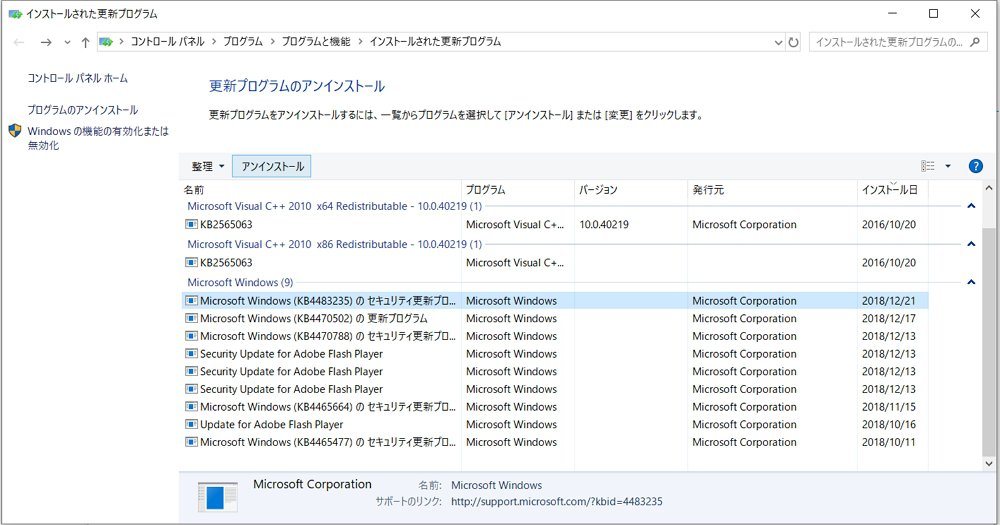The height and width of the screenshot is (525, 1000).
Task: Refresh the installed updates list
Action: 793,42
